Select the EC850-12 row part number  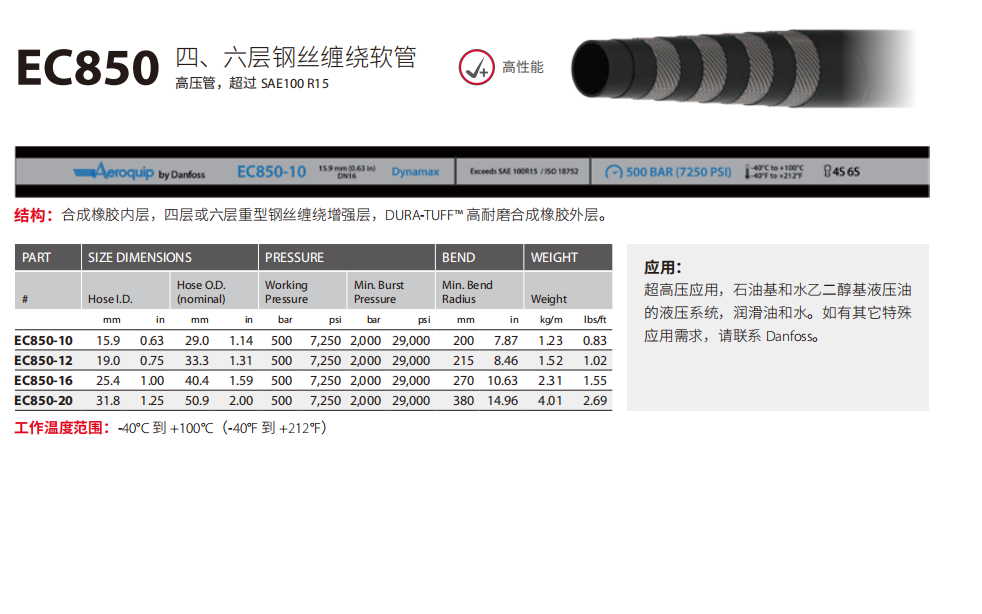click(44, 360)
